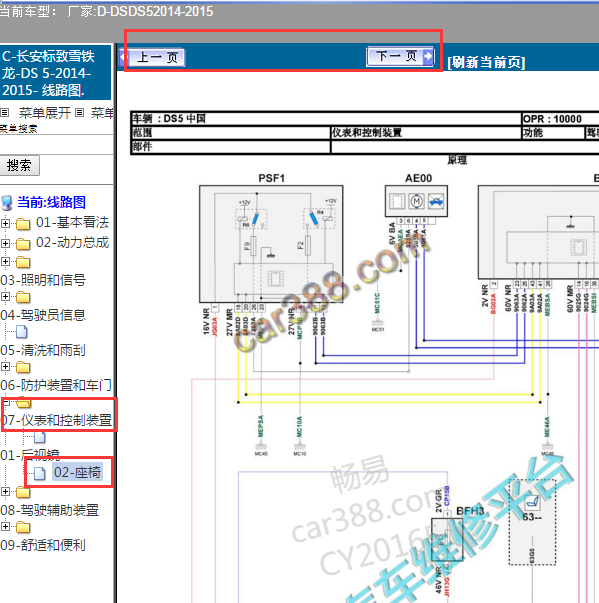Expand the 03-照明和信号 folder node
Screen dimensions: 599x603
(x=5, y=262)
